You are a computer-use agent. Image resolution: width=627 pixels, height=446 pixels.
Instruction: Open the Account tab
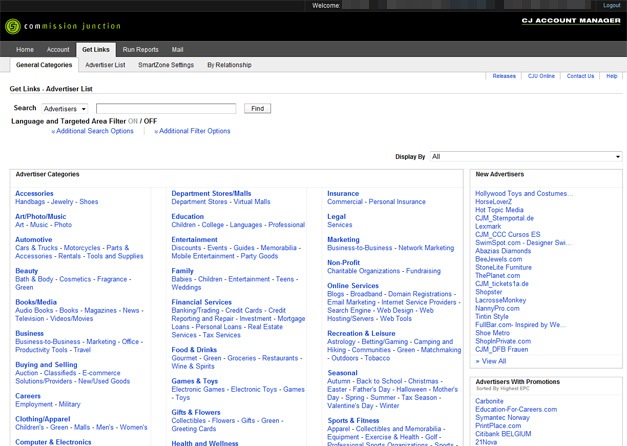tap(58, 50)
